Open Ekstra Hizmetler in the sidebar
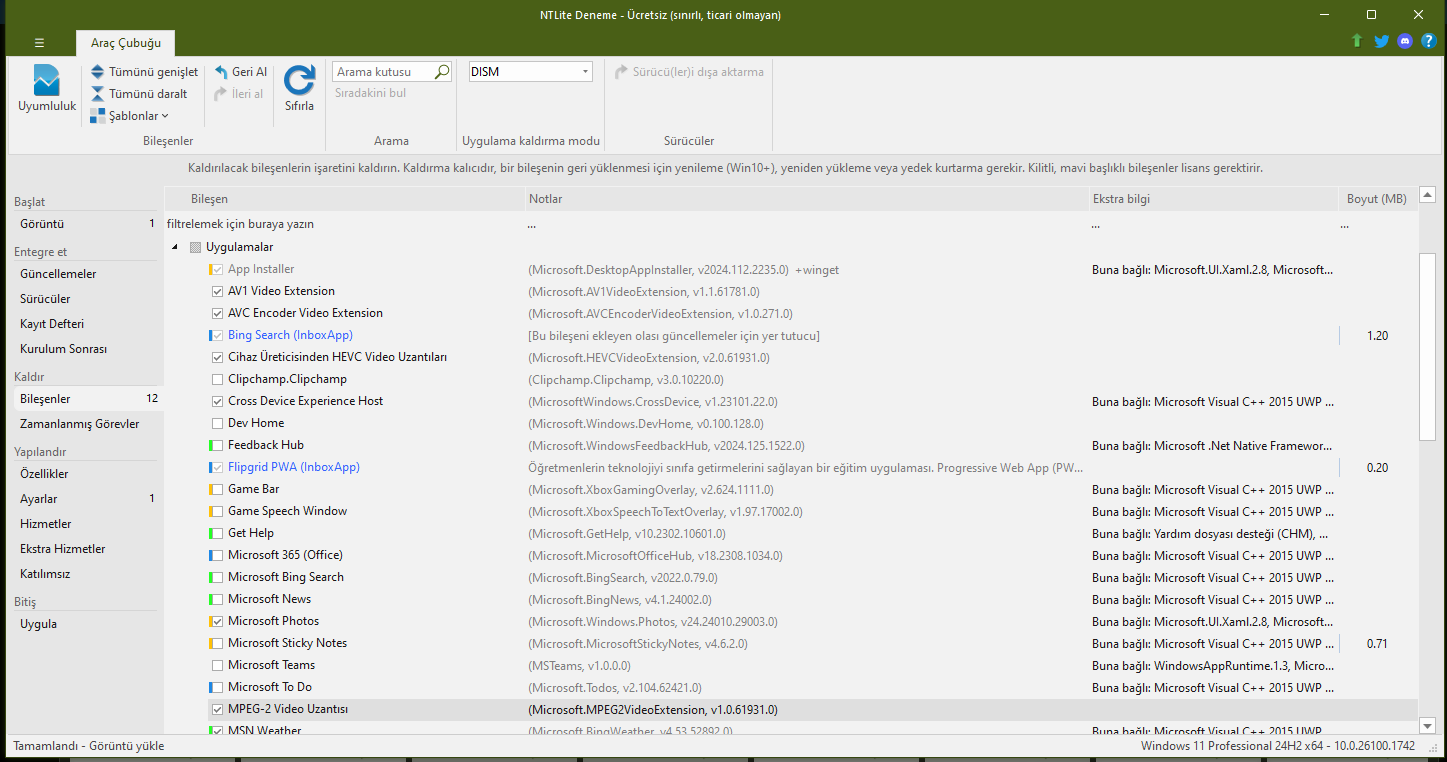The image size is (1447, 762). pyautogui.click(x=85, y=549)
